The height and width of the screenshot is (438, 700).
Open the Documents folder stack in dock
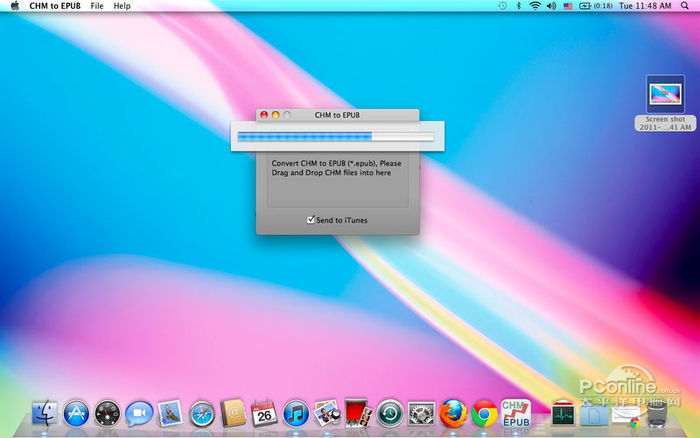tap(594, 414)
